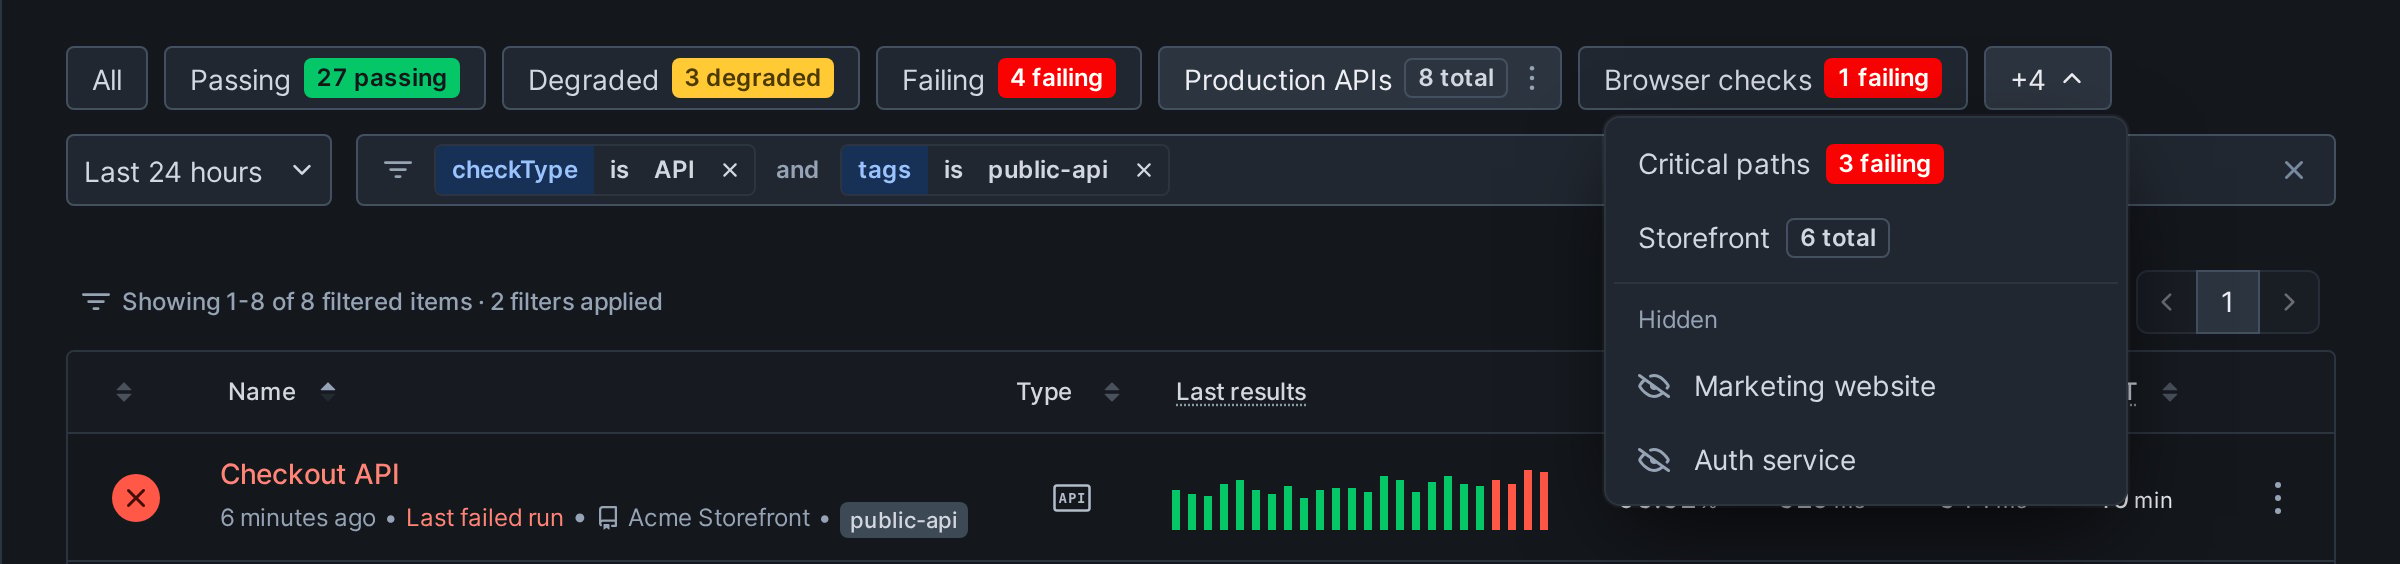Click the '6 minutes ago' timestamp
This screenshot has width=2400, height=564.
[298, 518]
